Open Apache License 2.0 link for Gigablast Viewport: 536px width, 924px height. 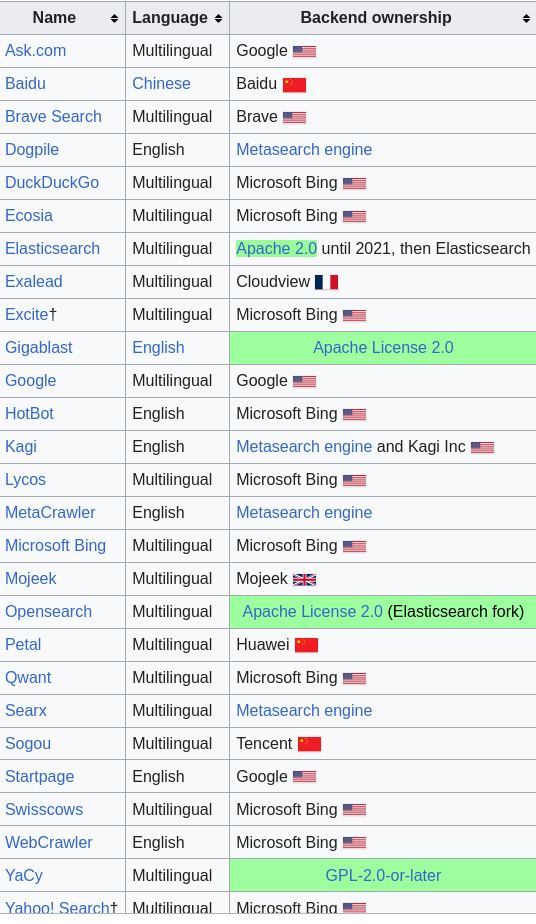(x=383, y=348)
